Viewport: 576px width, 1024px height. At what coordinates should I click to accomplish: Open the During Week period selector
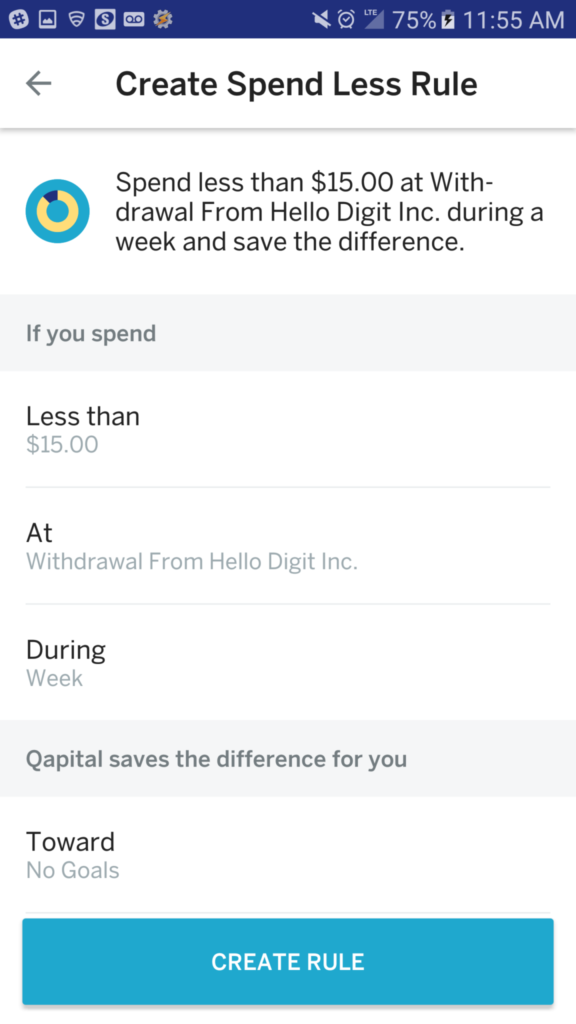tap(288, 662)
